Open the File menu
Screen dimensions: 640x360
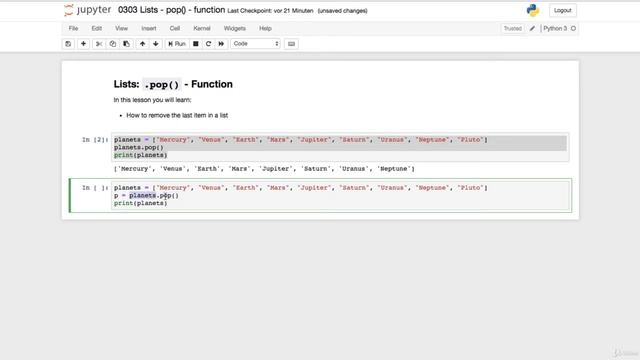point(73,29)
